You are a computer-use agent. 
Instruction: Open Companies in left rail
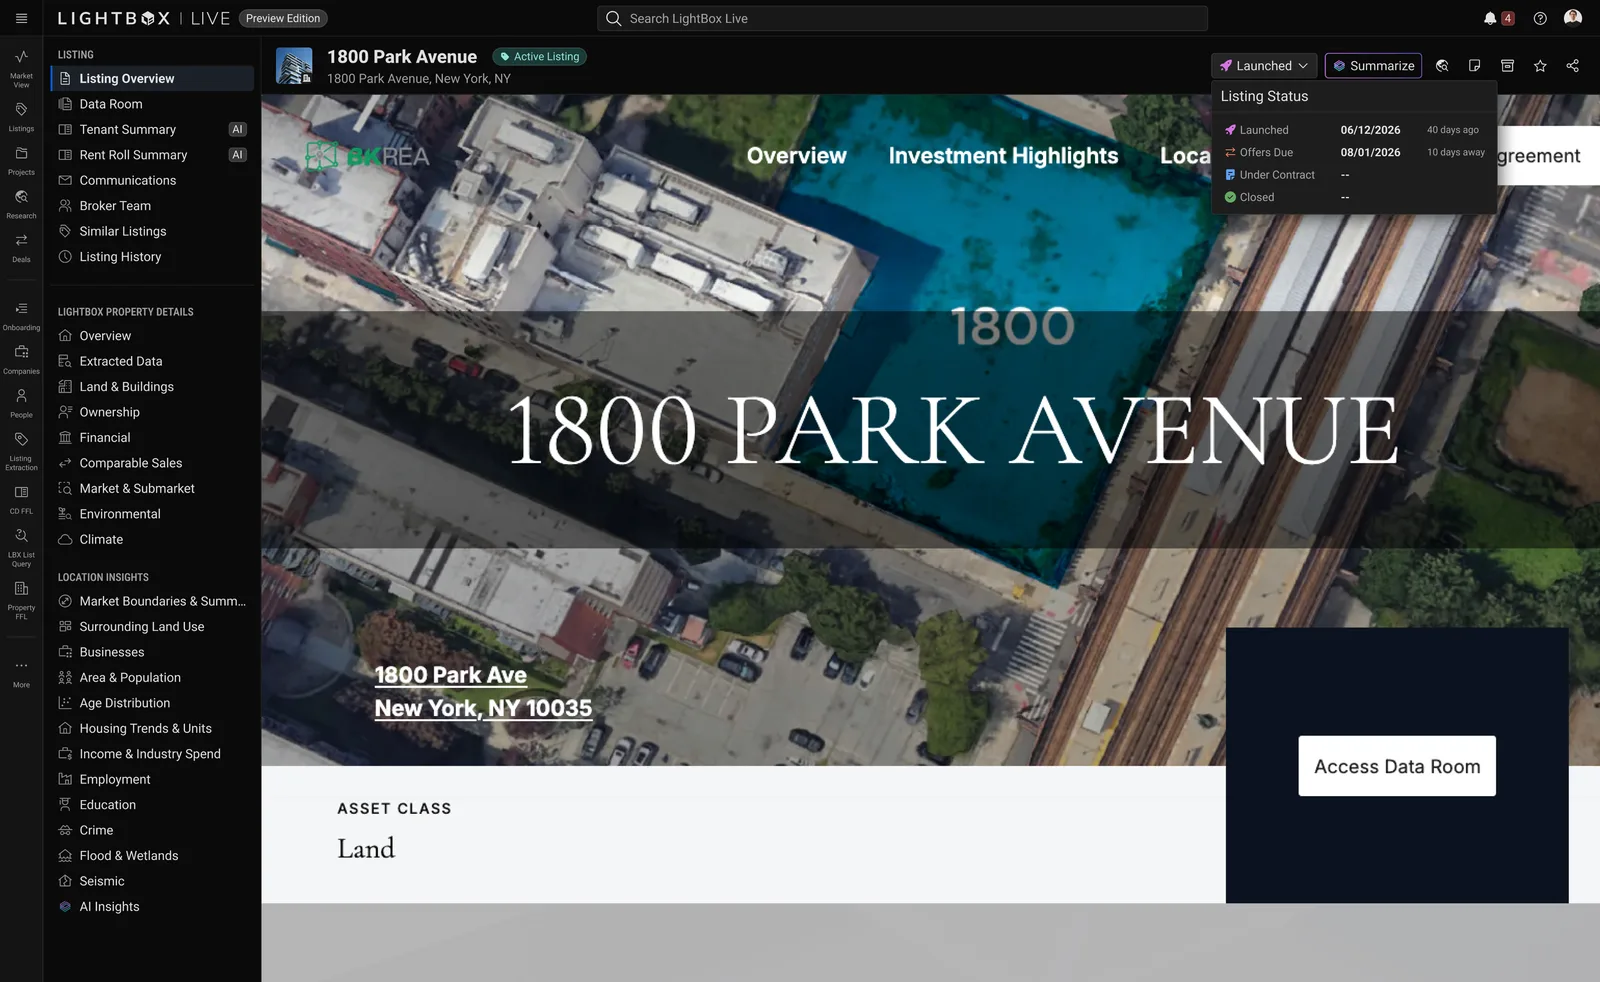pyautogui.click(x=21, y=360)
